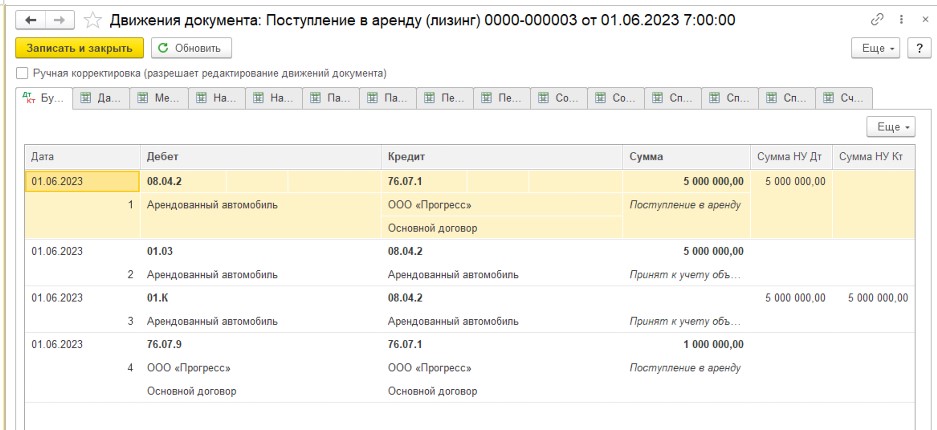Click the Сумма column header
Viewport: 937px width, 430px height.
point(687,156)
